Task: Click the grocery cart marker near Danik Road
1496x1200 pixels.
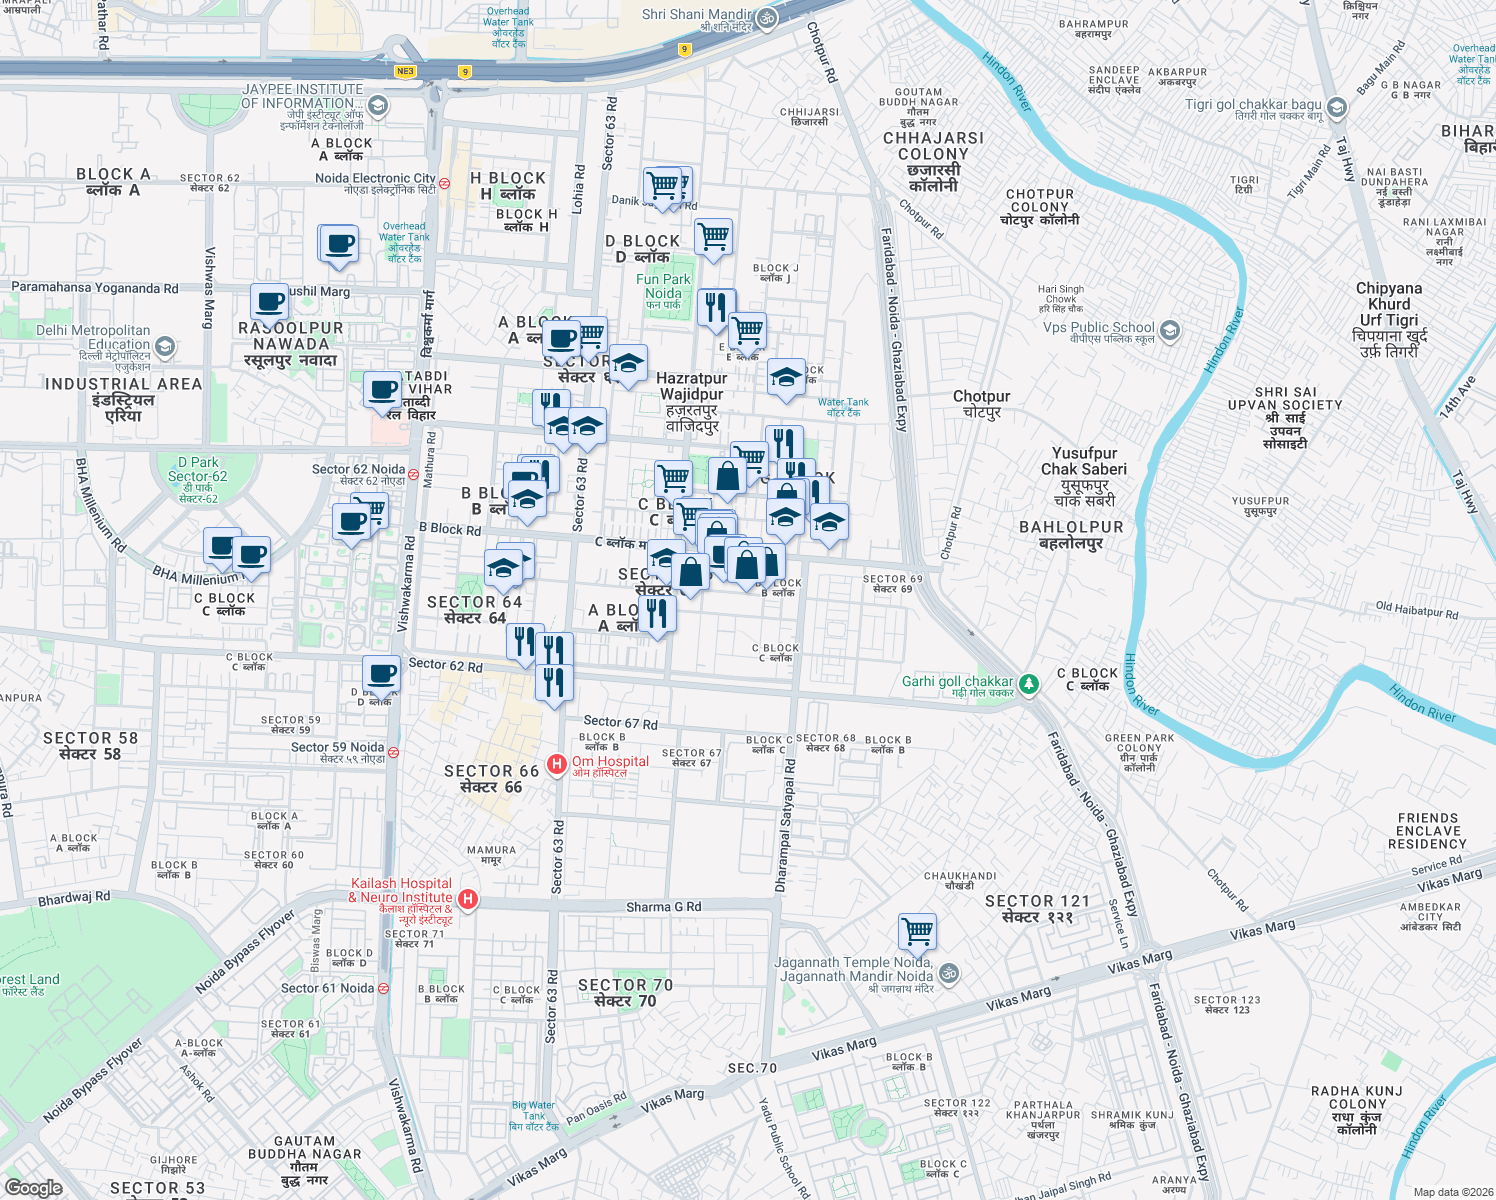Action: pos(661,186)
